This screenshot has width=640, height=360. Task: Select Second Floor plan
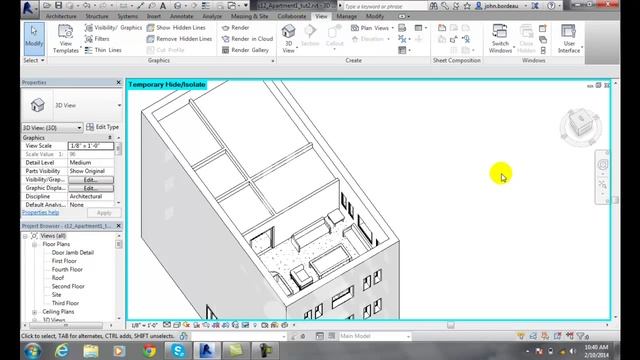click(x=68, y=286)
